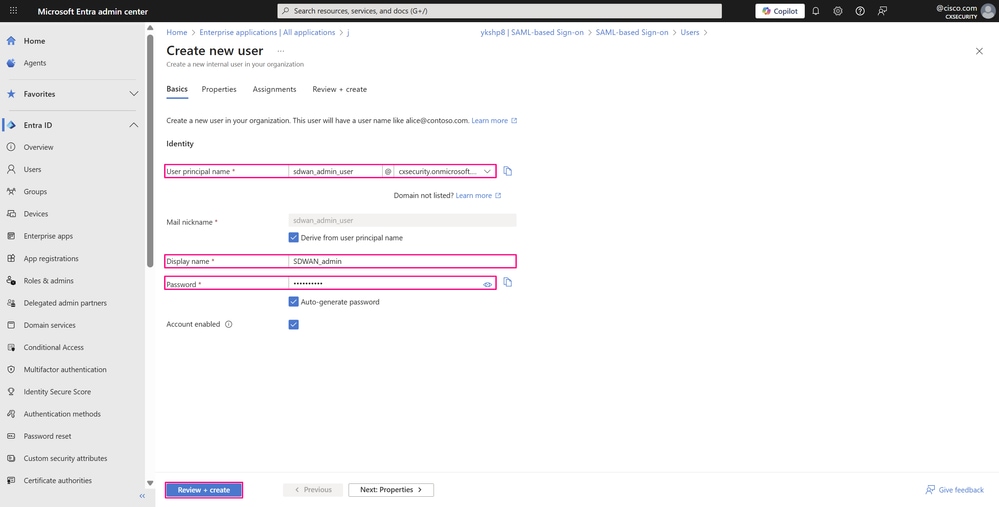Copy the generated password
Screen dimensions: 999x507
tap(508, 282)
